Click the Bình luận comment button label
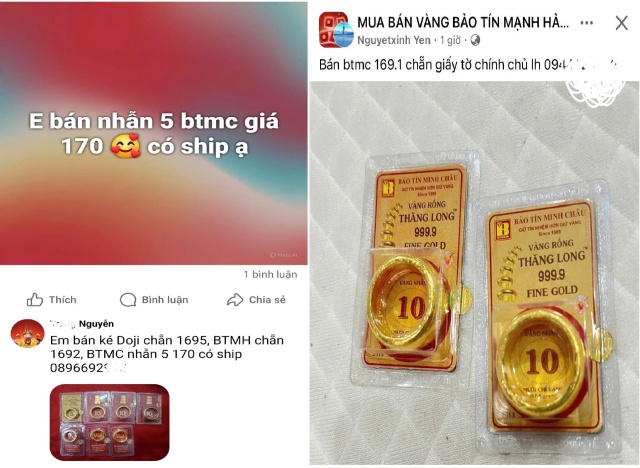This screenshot has width=640, height=468. pyautogui.click(x=165, y=299)
